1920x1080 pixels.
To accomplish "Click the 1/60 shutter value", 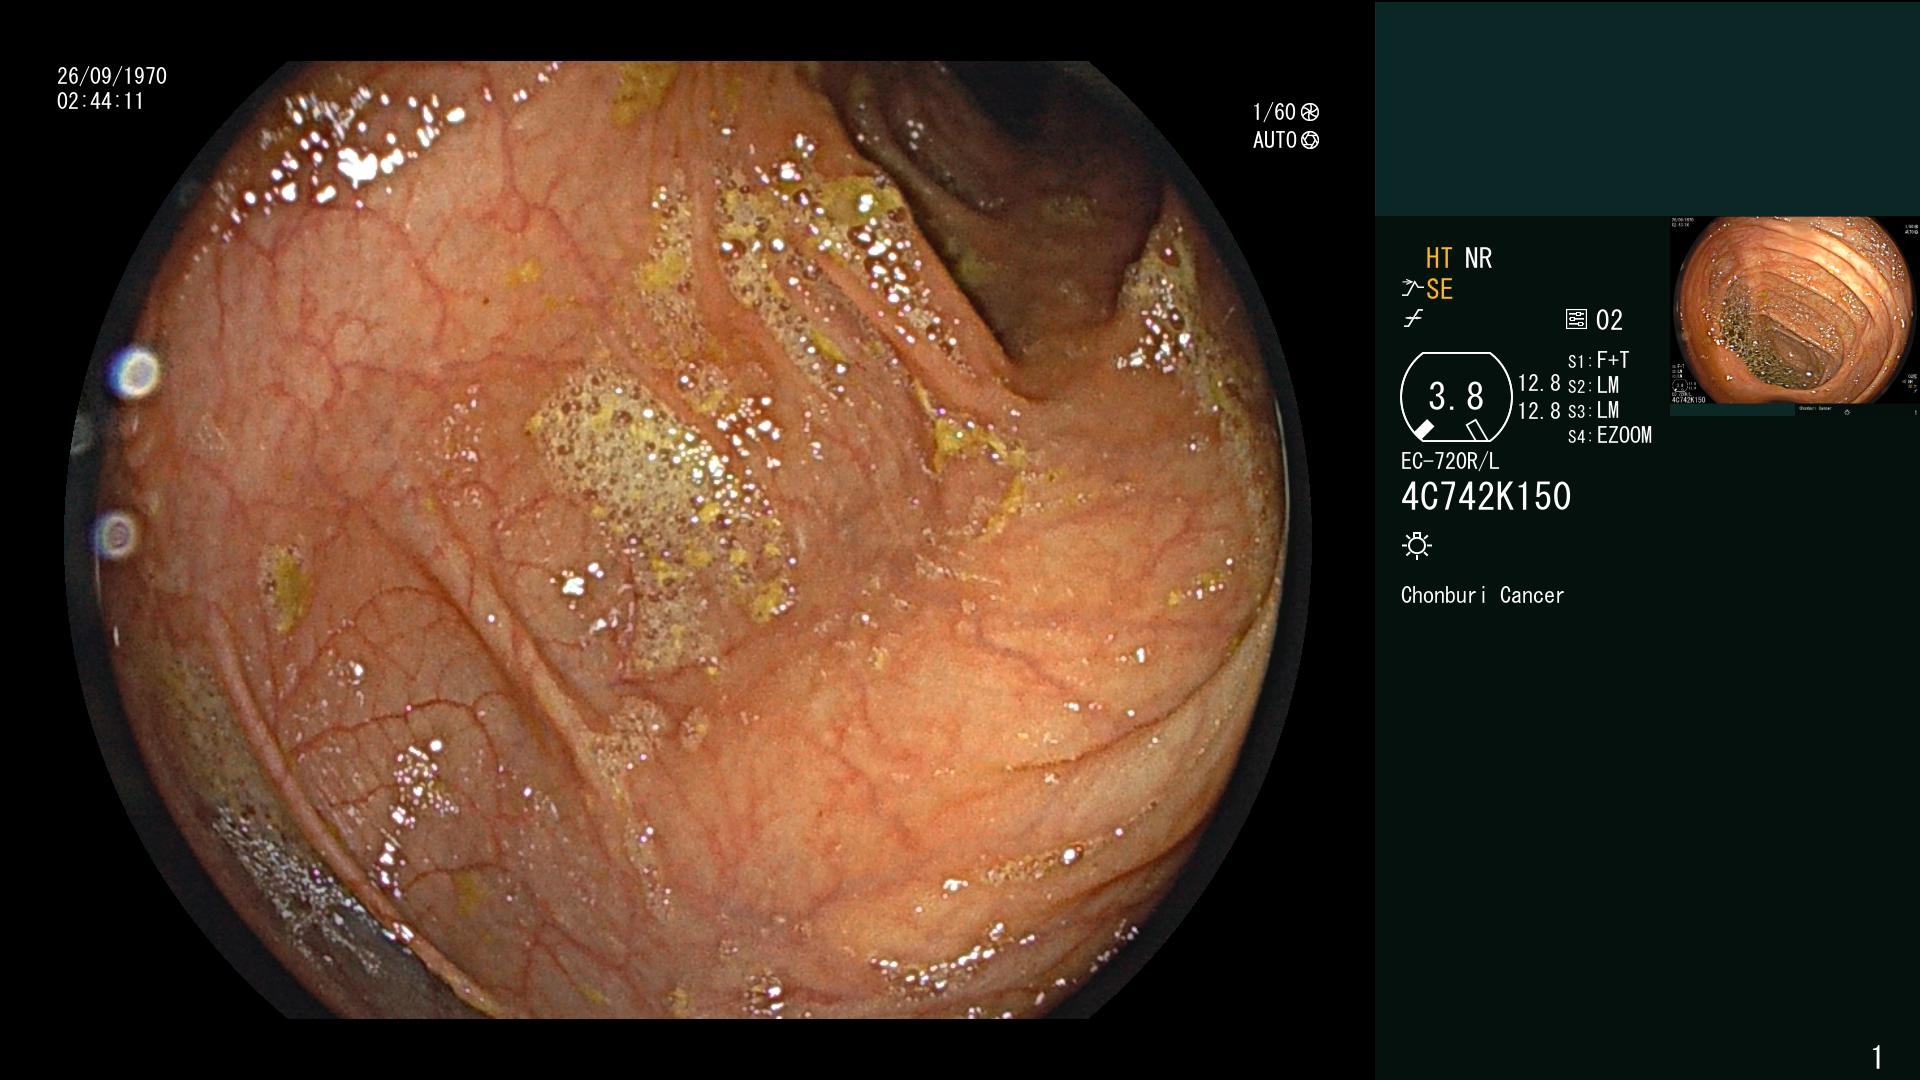I will tap(1274, 112).
